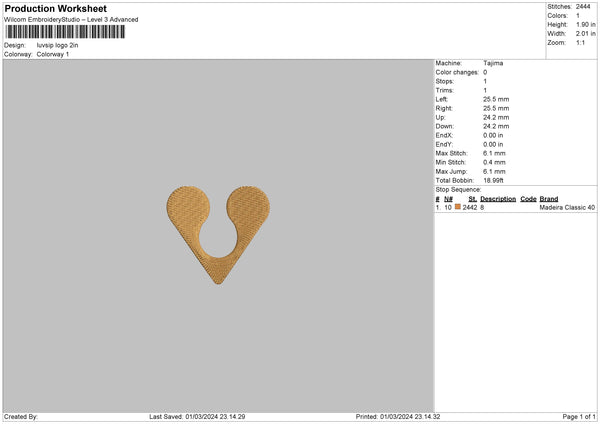Click the 'Description' column header
The width and height of the screenshot is (600, 424).
click(498, 199)
